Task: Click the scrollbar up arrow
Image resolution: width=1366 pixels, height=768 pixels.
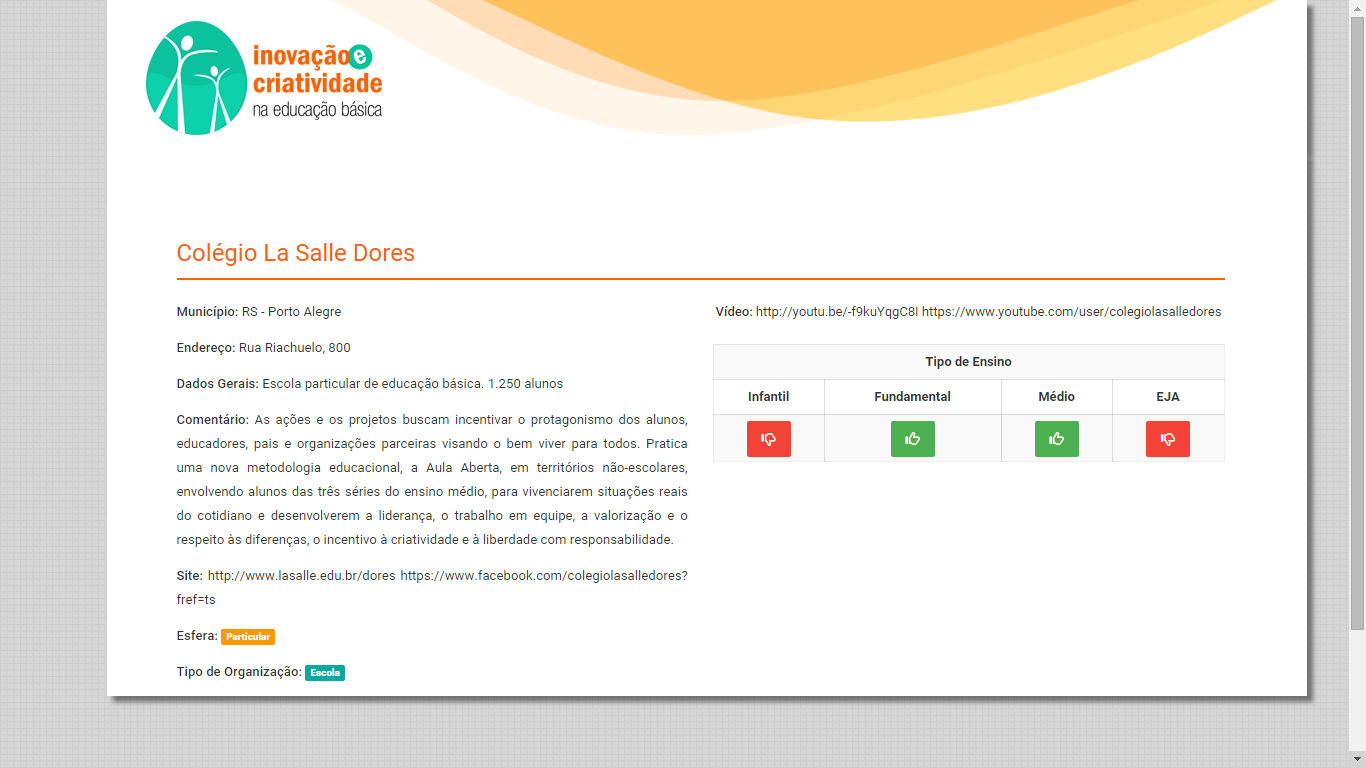Action: [1357, 7]
